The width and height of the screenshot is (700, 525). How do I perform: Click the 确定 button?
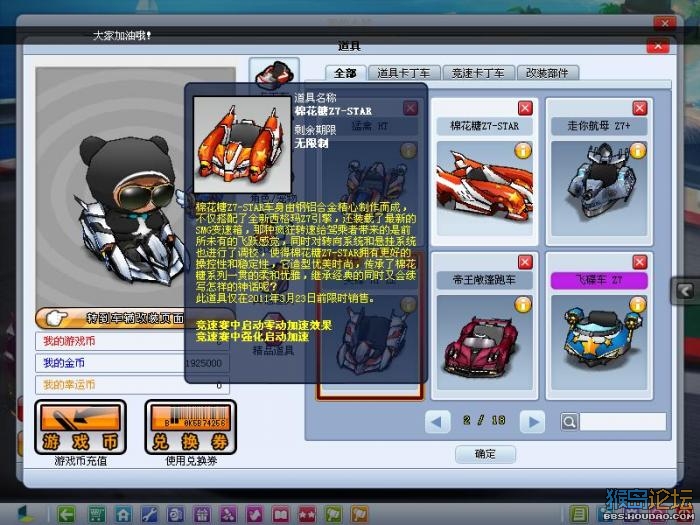(485, 454)
